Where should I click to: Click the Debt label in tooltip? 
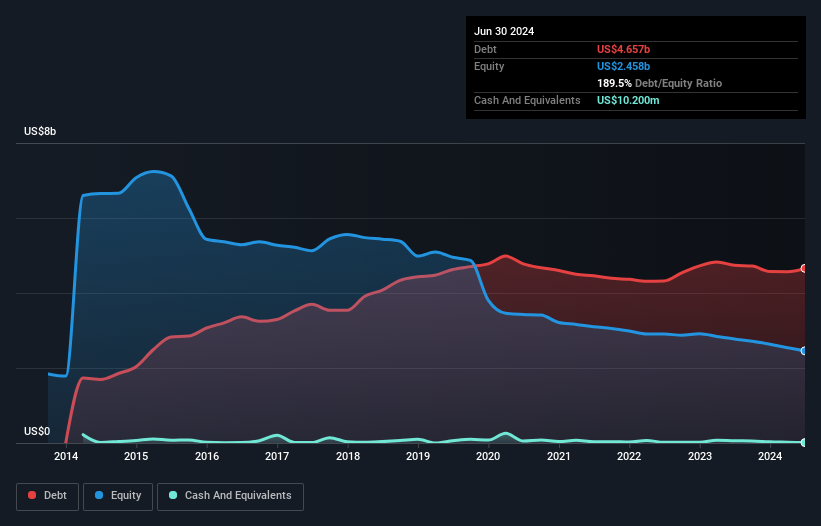point(485,49)
